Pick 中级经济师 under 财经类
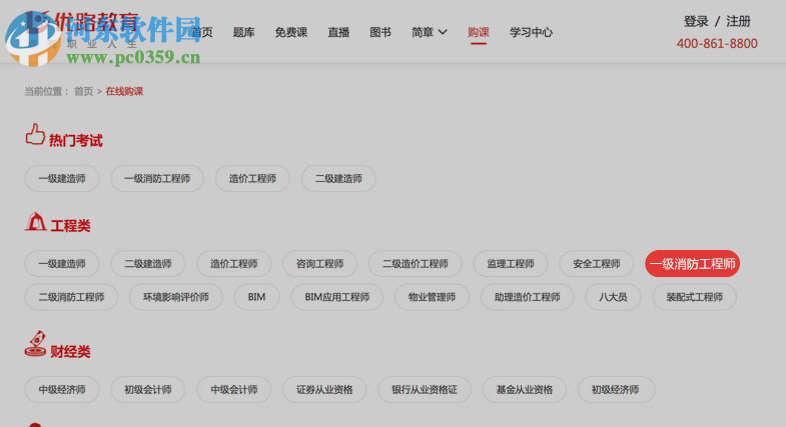Screen dimensions: 786x427 coord(62,389)
